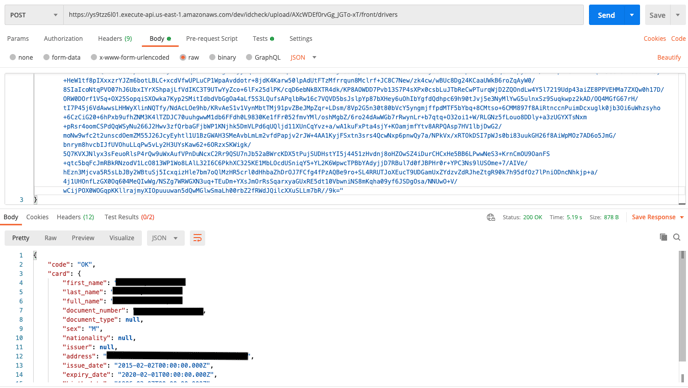Viewport: 688px width, 388px height.
Task: Click the globe network icon beside Status
Action: [491, 217]
